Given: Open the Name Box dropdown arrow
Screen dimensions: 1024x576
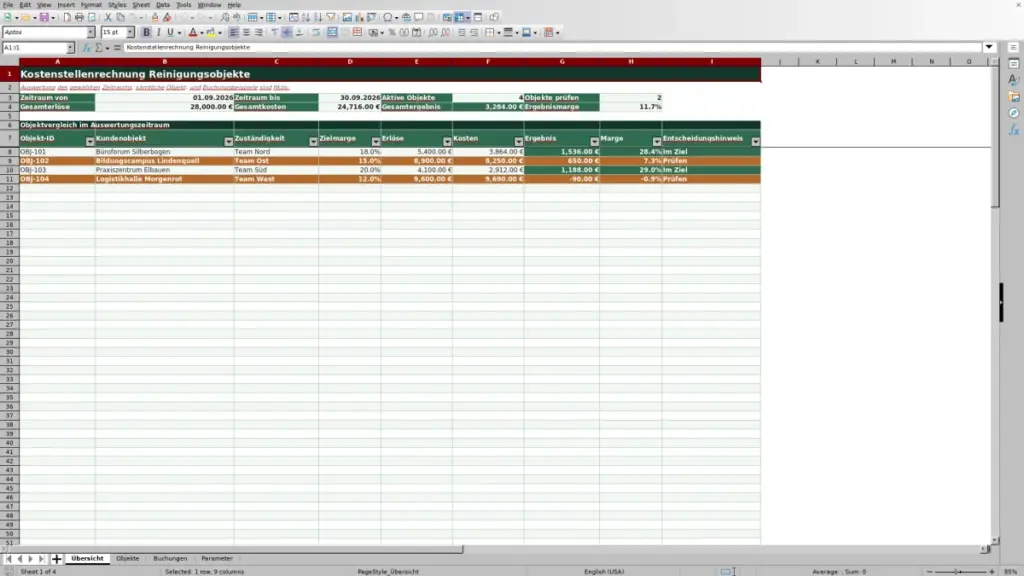Looking at the screenshot, I should (70, 48).
